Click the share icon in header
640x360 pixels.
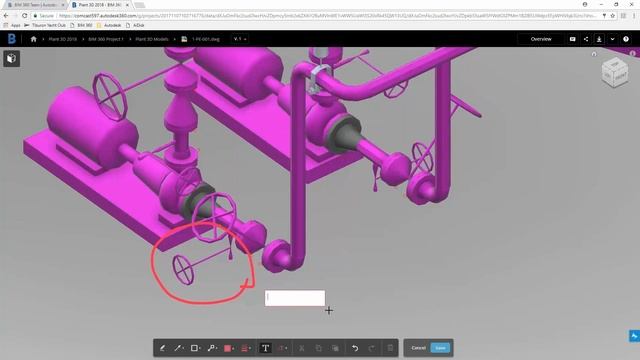coord(586,39)
